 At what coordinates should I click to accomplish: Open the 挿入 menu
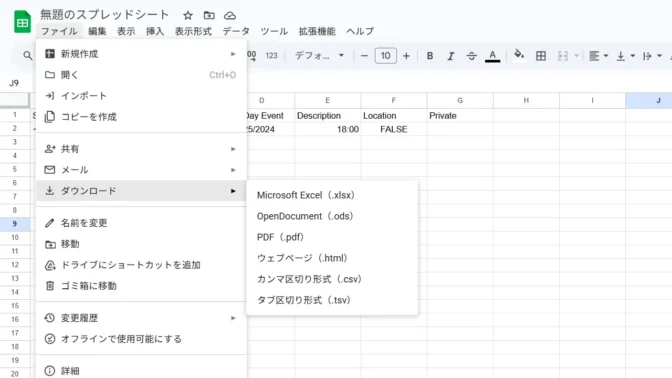click(155, 31)
